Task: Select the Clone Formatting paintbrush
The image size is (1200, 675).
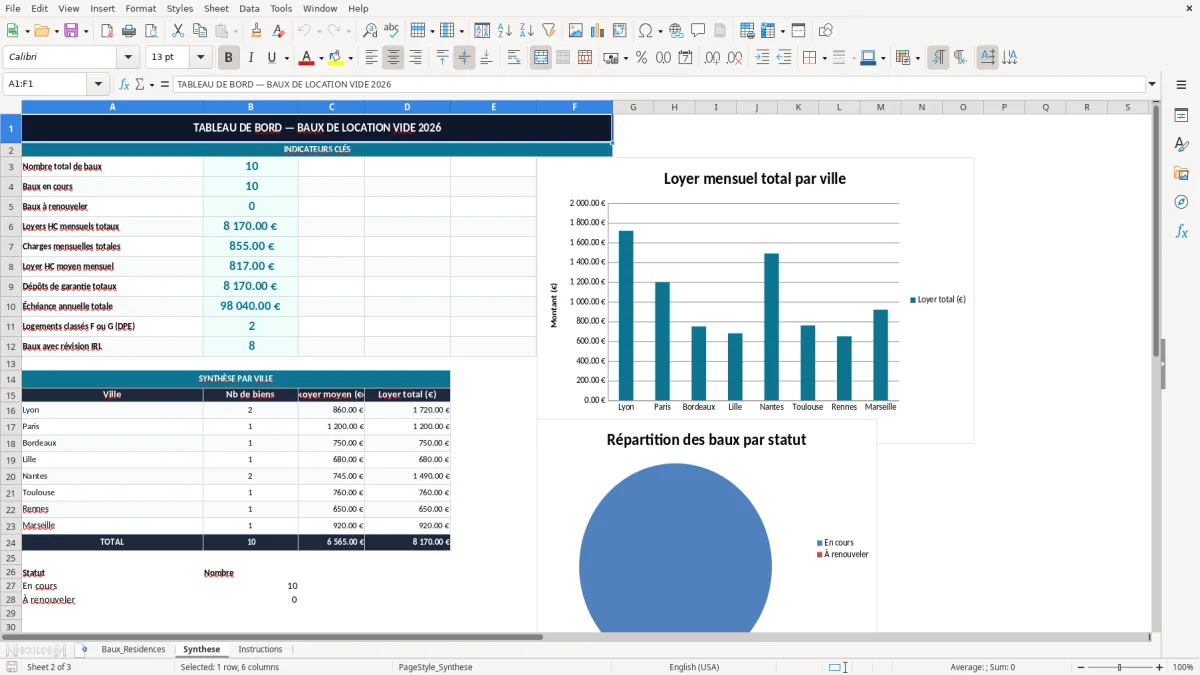Action: click(256, 31)
